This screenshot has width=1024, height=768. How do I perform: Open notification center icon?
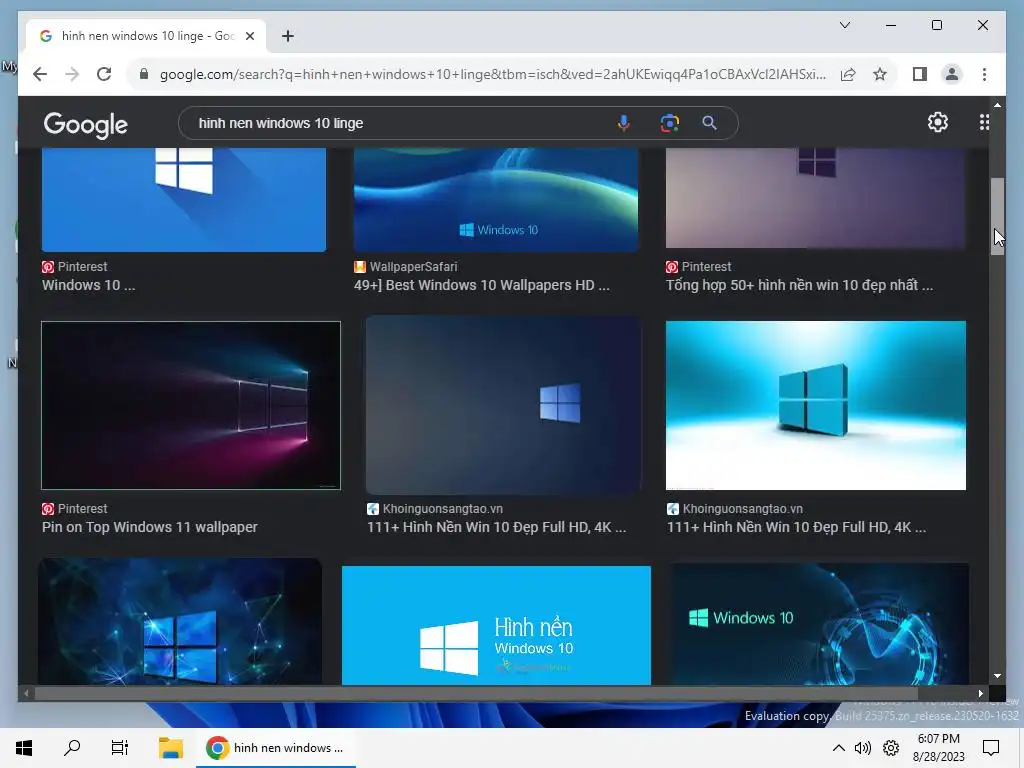coord(991,748)
